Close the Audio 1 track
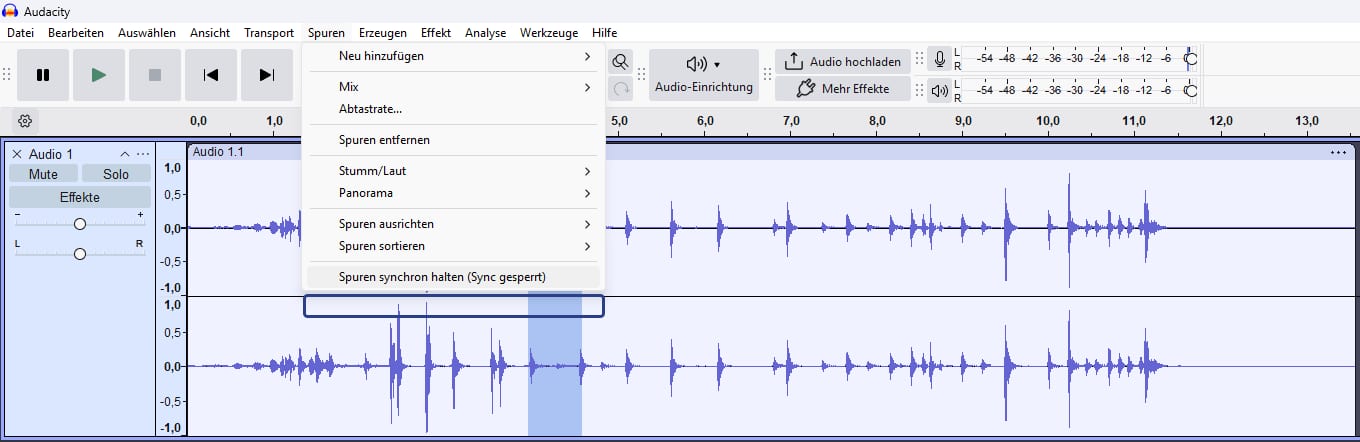The width and height of the screenshot is (1360, 442). 17,154
